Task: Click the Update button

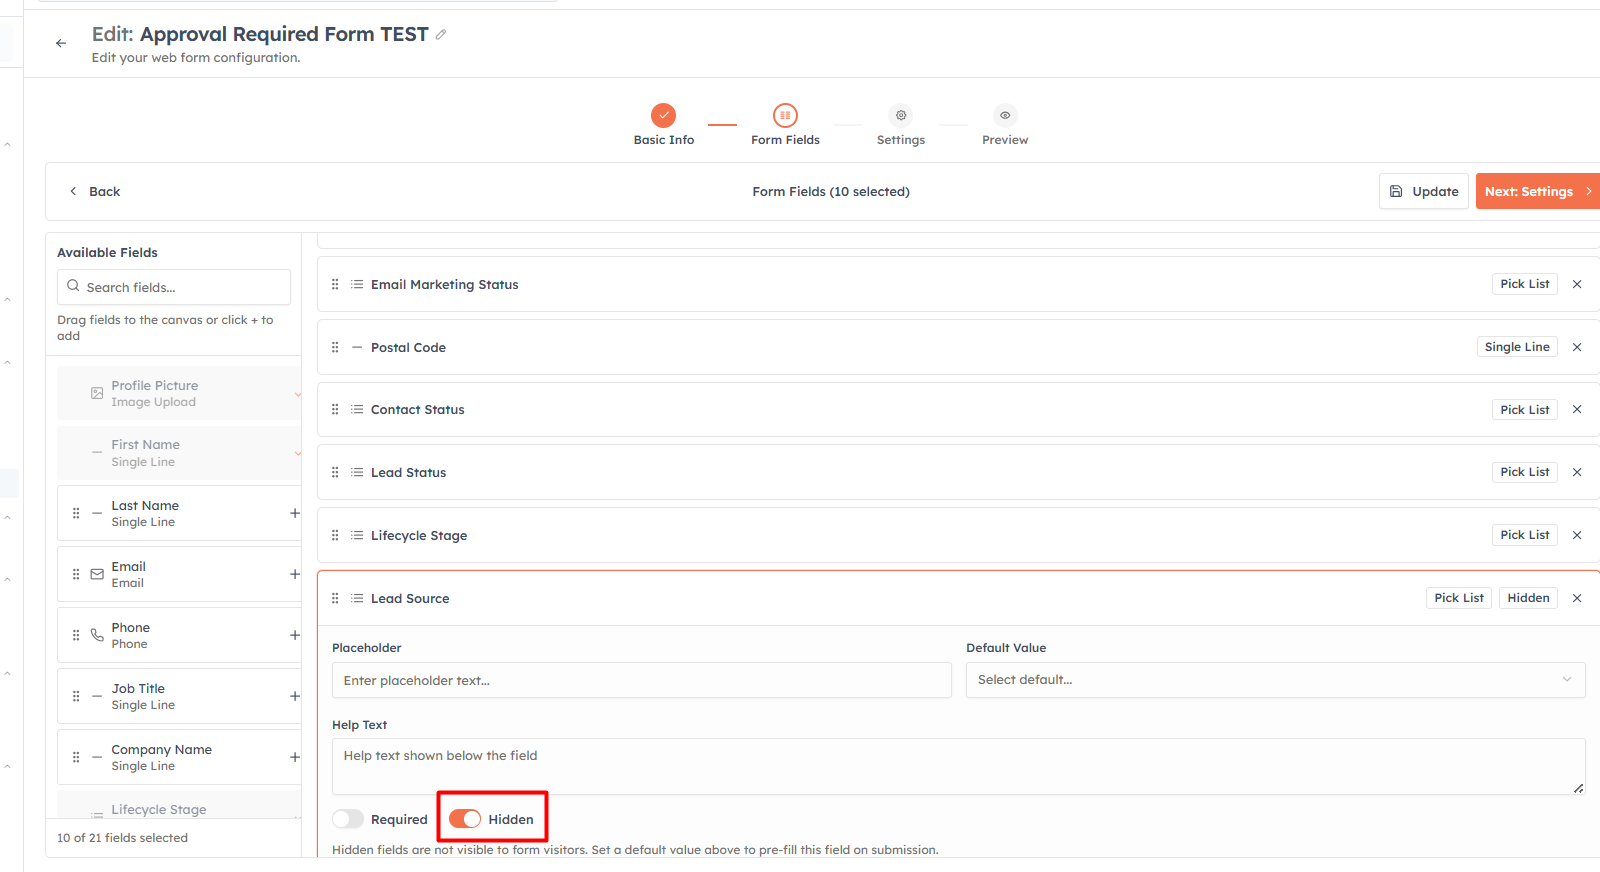Action: 1424,191
